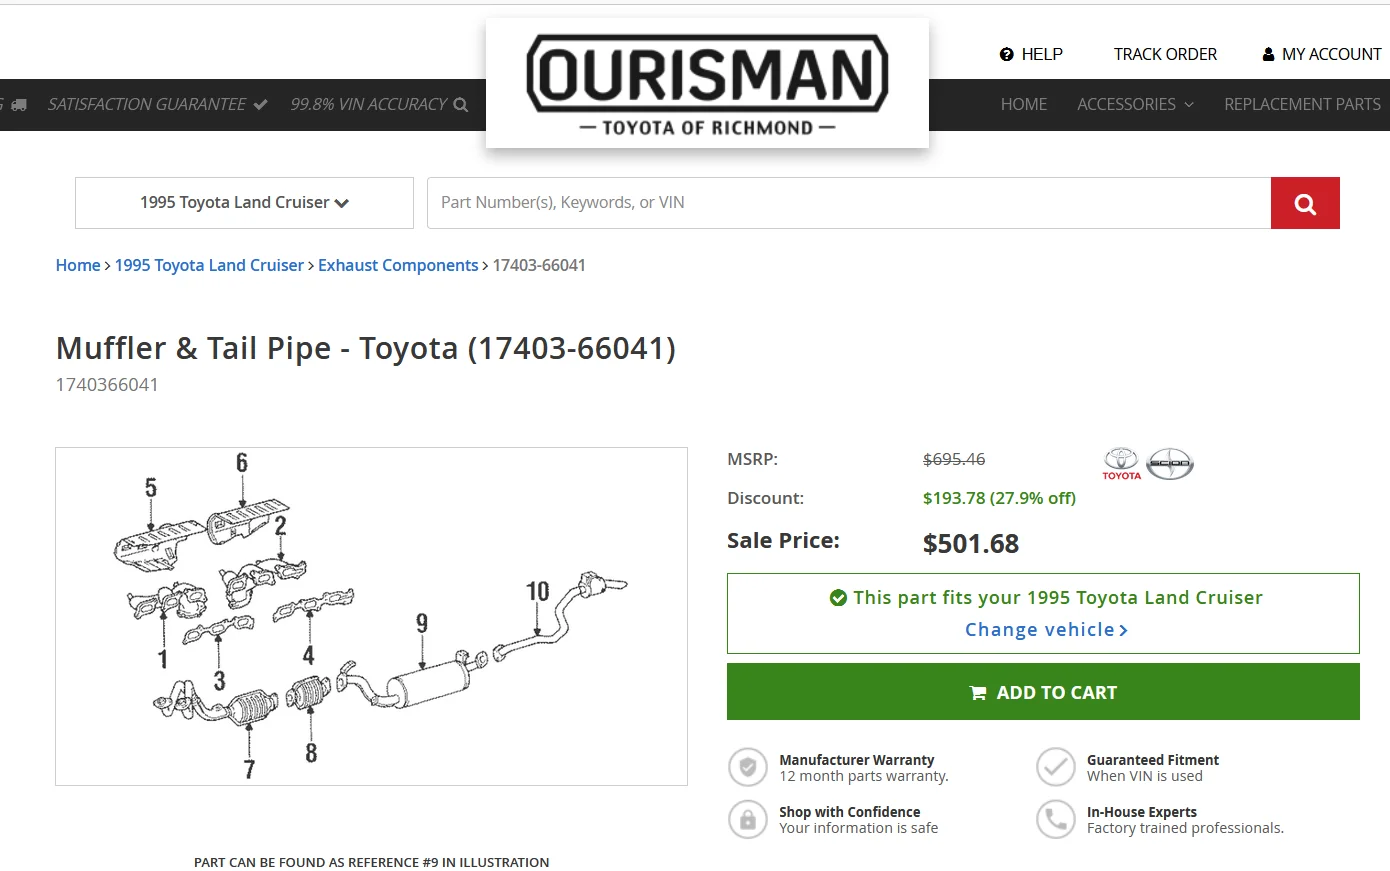Click the Shop with Confidence lock icon
Screen dimensions: 1390x871
point(747,820)
